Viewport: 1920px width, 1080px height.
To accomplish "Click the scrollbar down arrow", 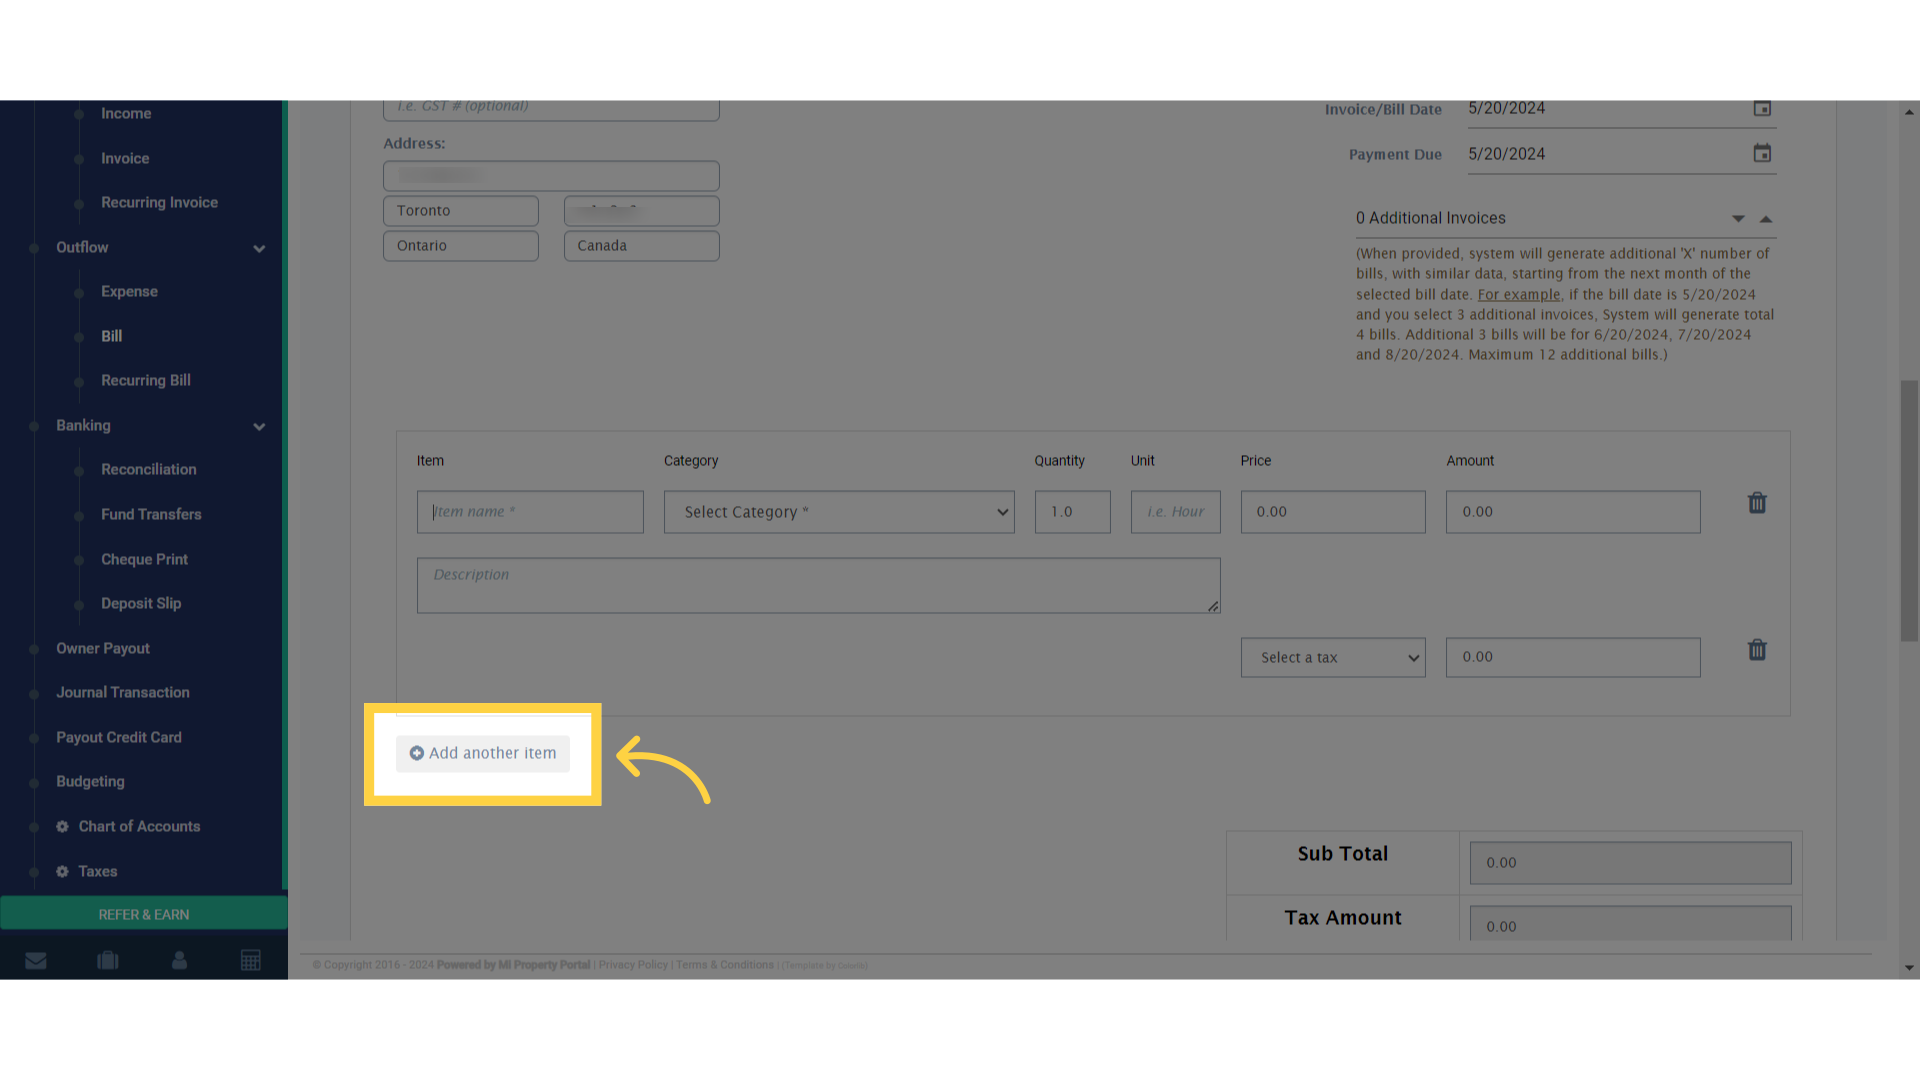I will pyautogui.click(x=1909, y=968).
